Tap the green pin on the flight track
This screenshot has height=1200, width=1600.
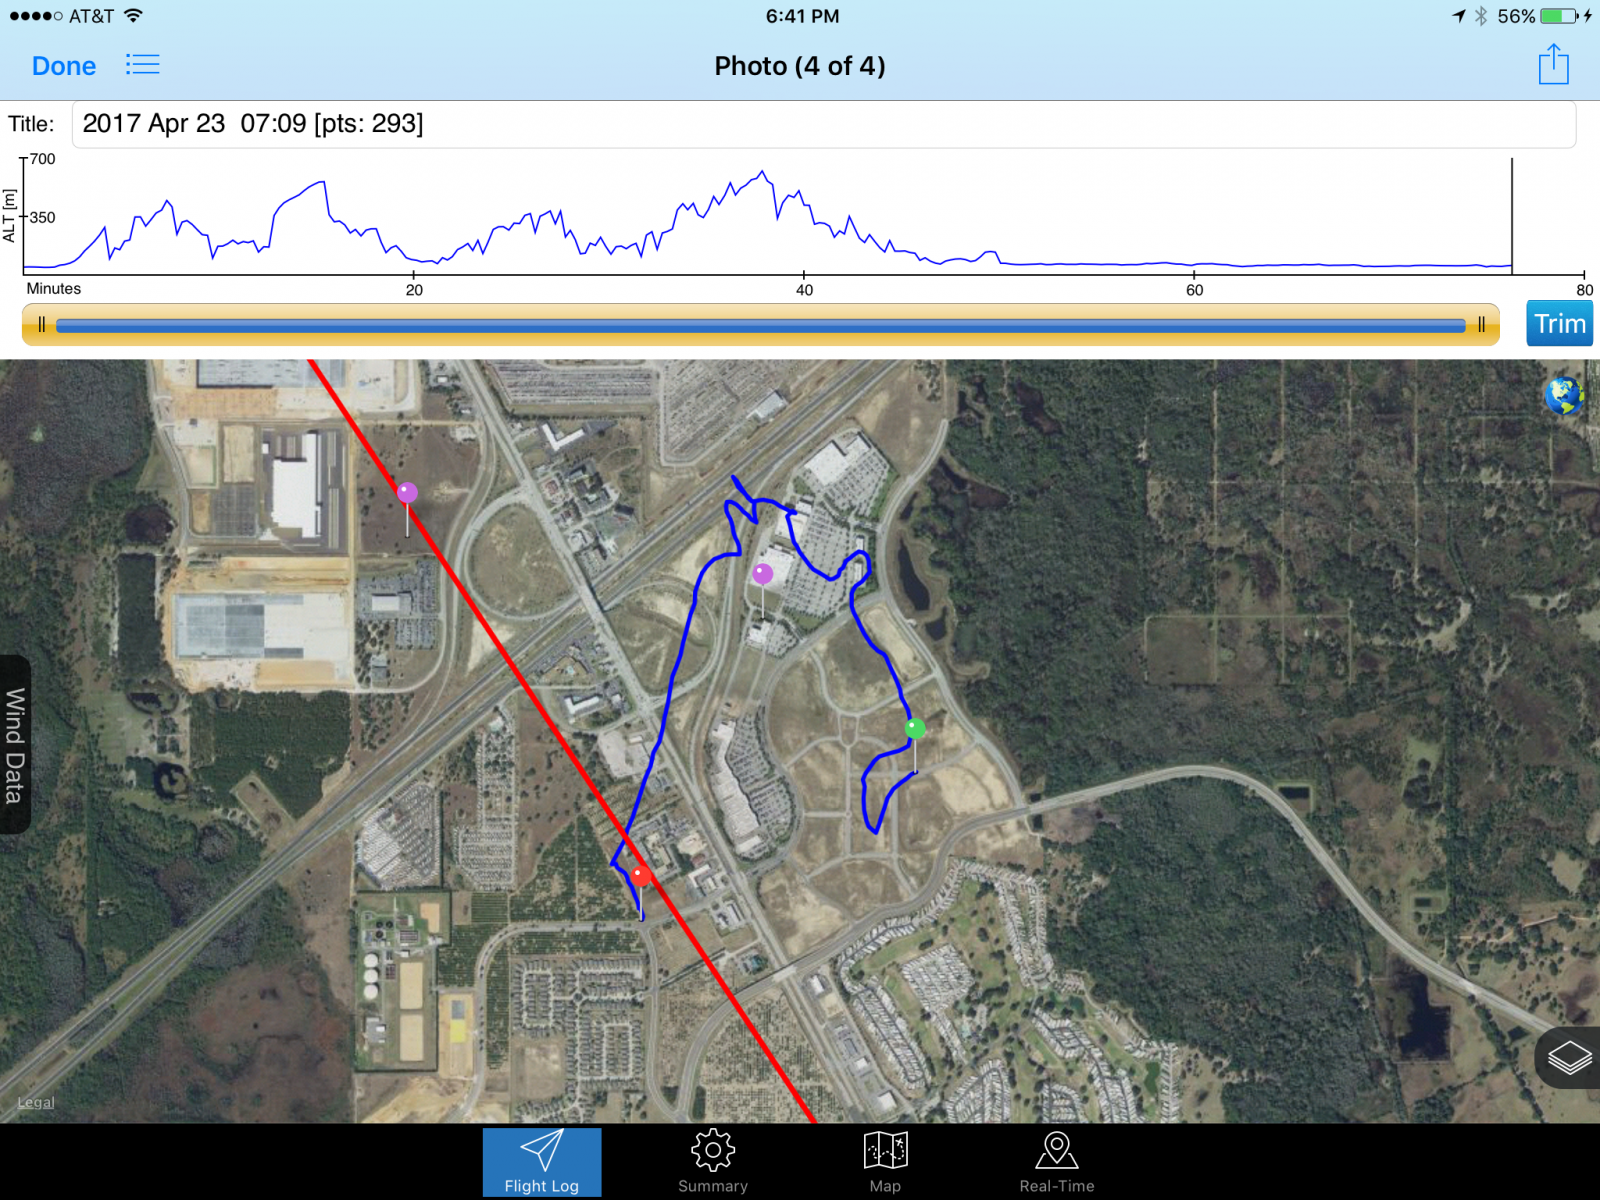(x=915, y=729)
